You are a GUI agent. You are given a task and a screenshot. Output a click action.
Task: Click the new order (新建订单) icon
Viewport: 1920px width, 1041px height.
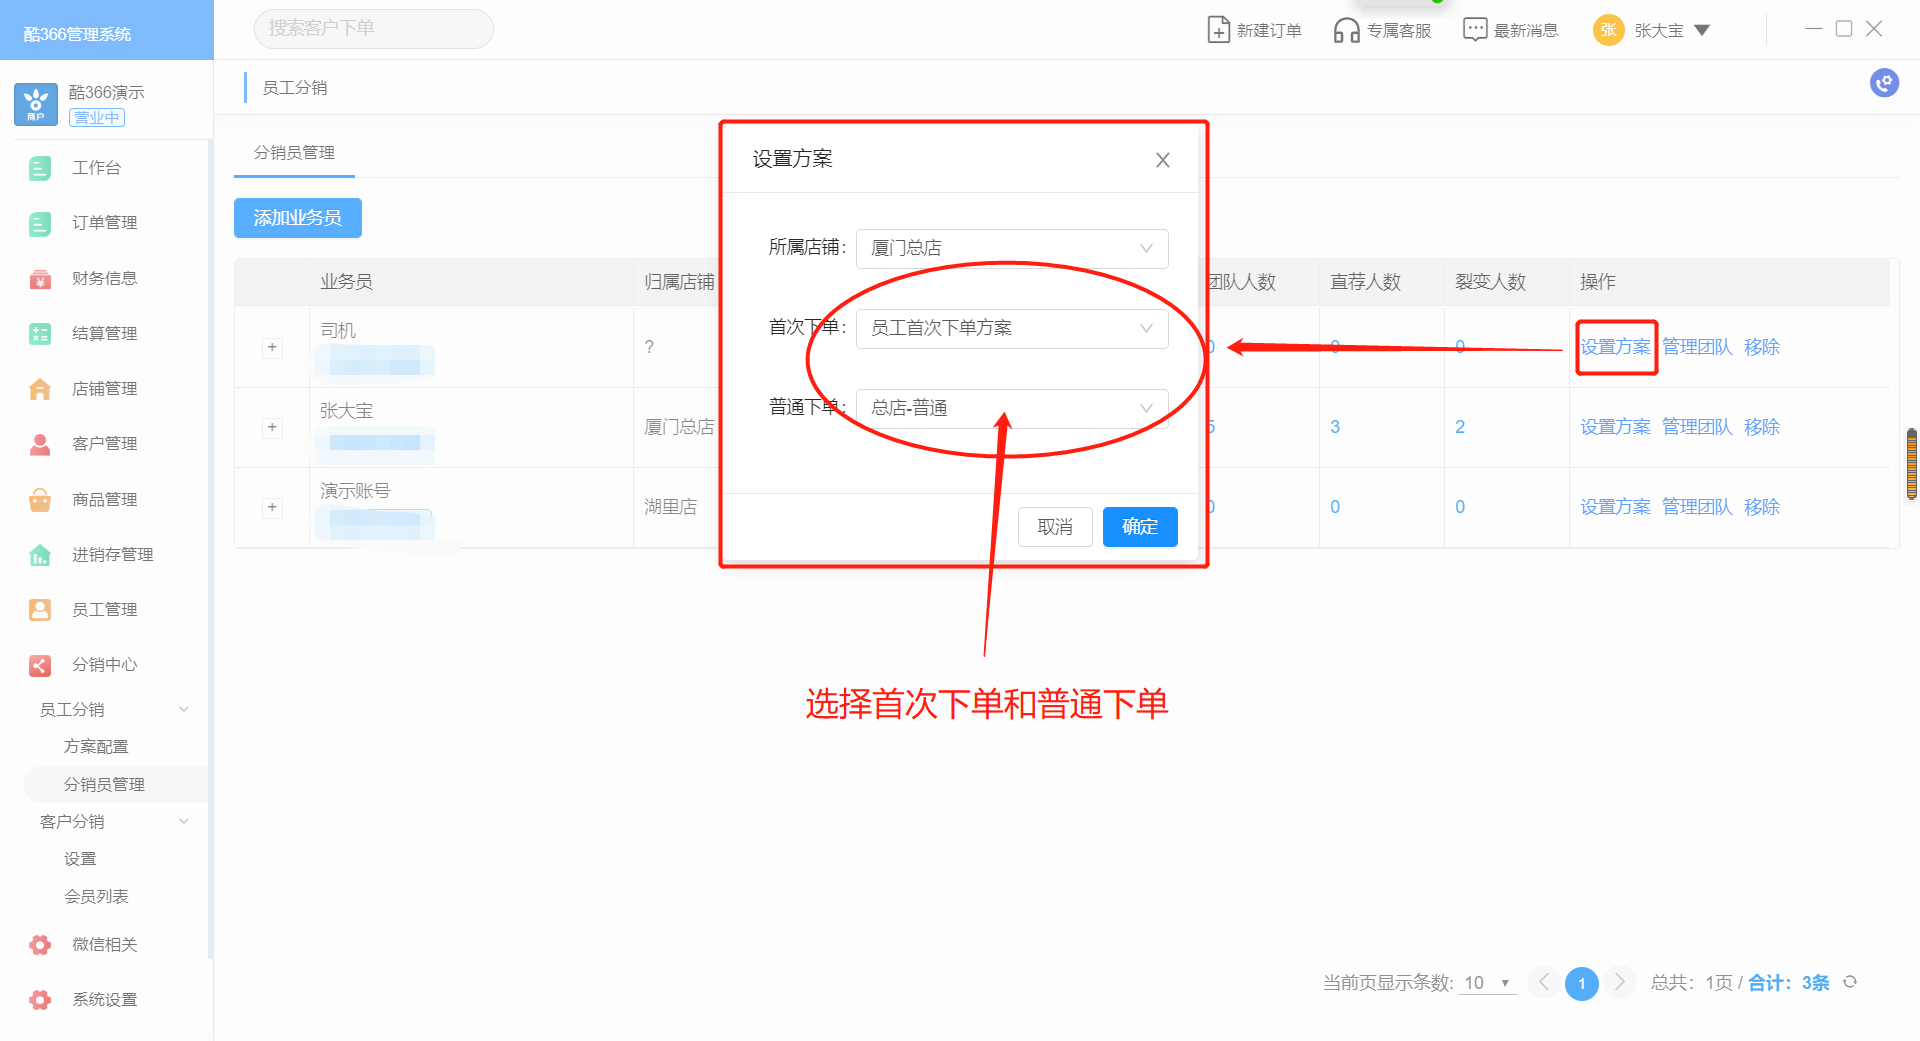point(1218,30)
